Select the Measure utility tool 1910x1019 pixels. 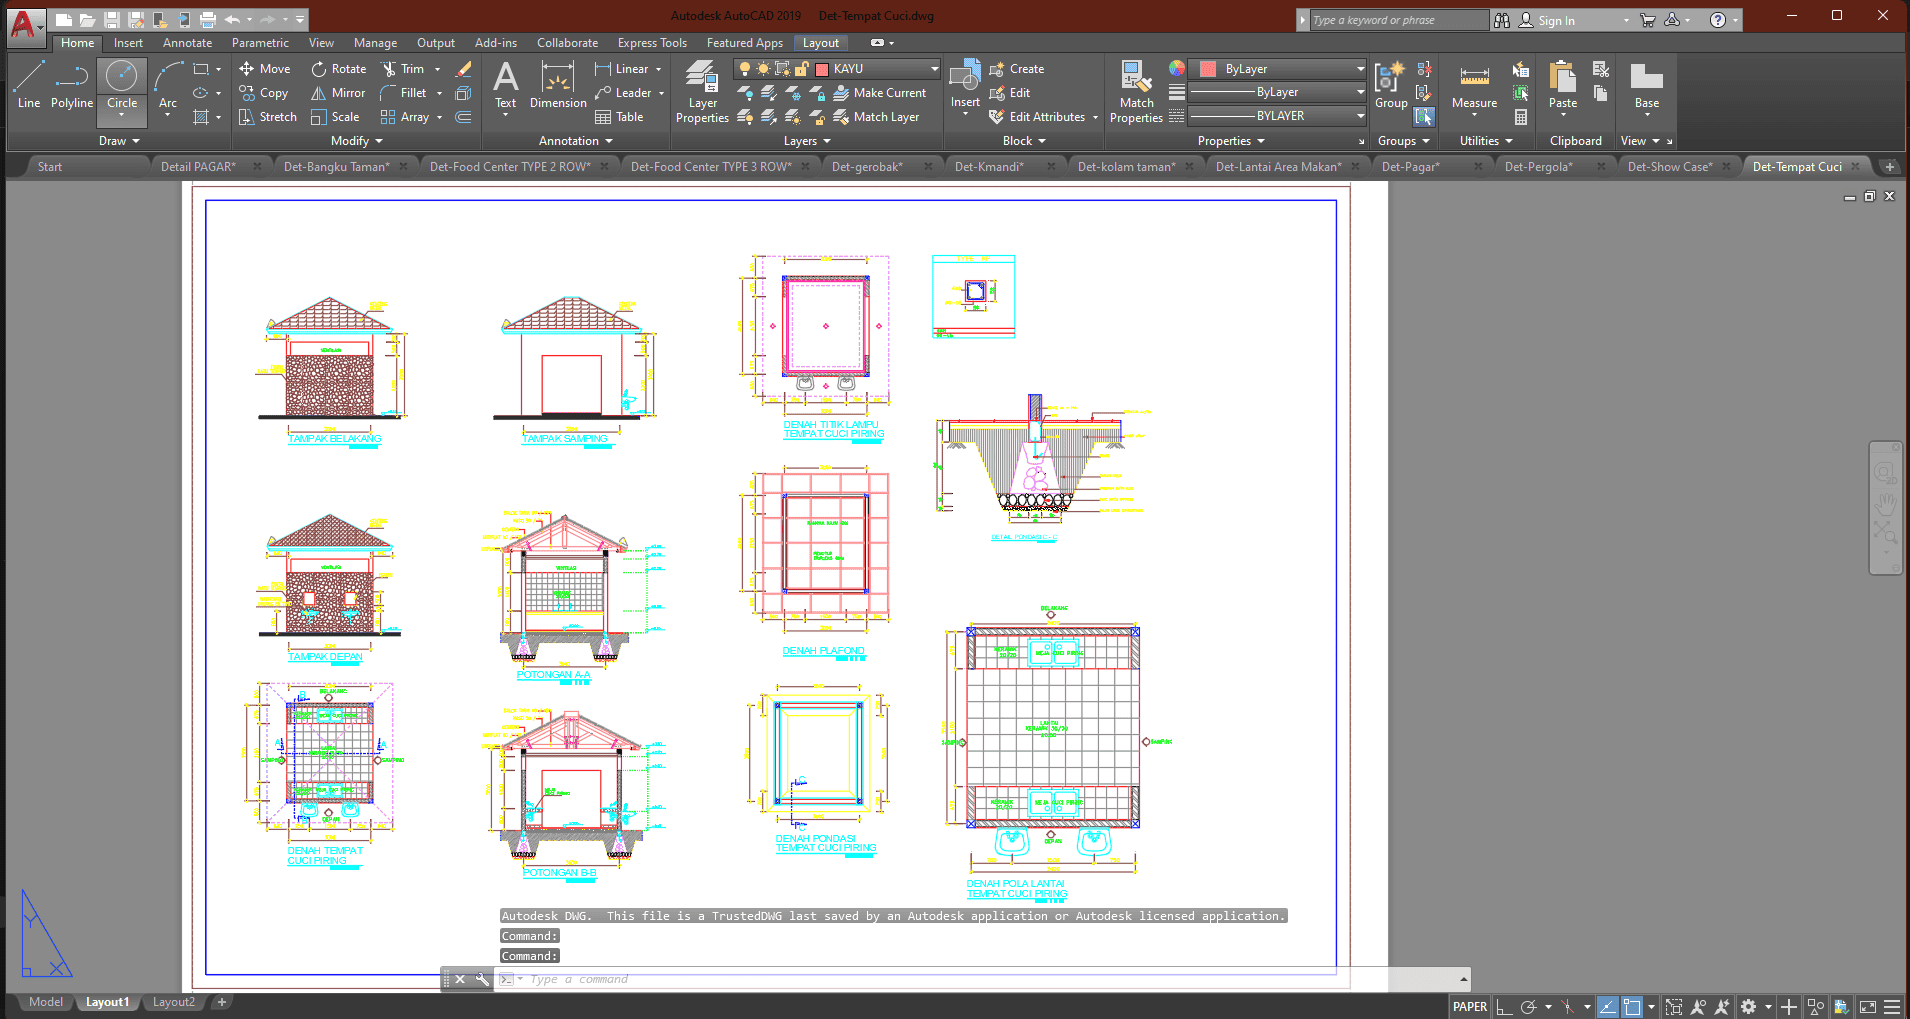[x=1474, y=86]
